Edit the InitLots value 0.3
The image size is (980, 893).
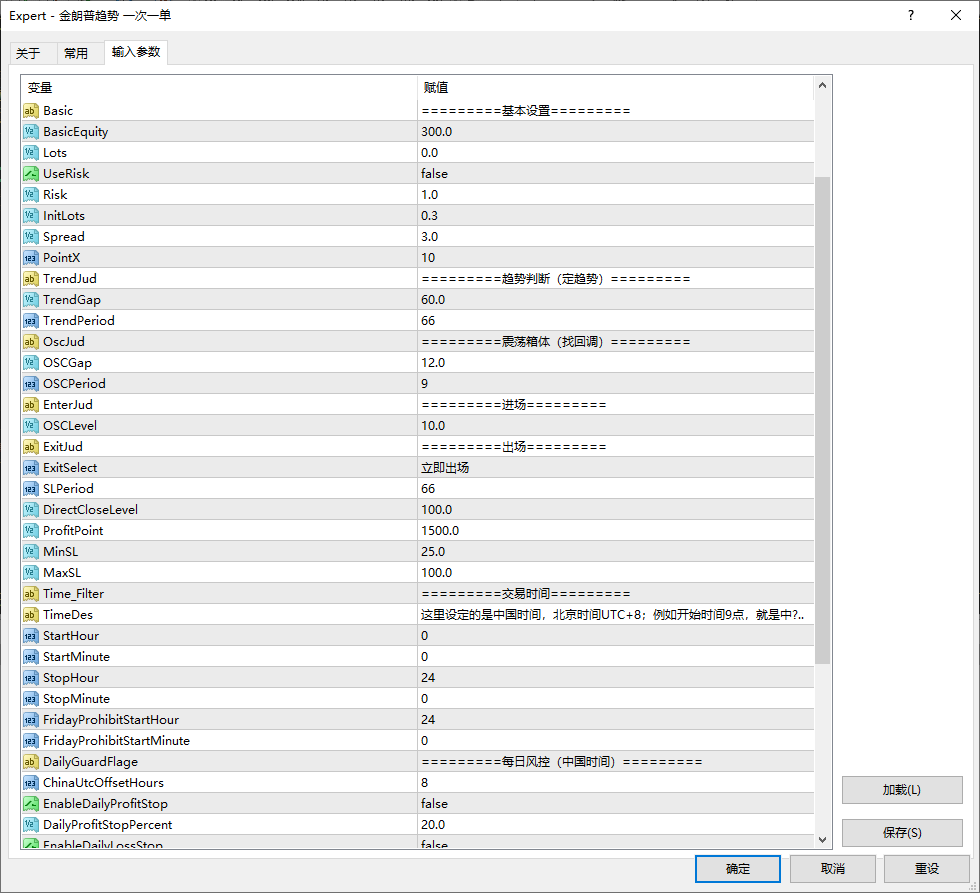point(616,216)
